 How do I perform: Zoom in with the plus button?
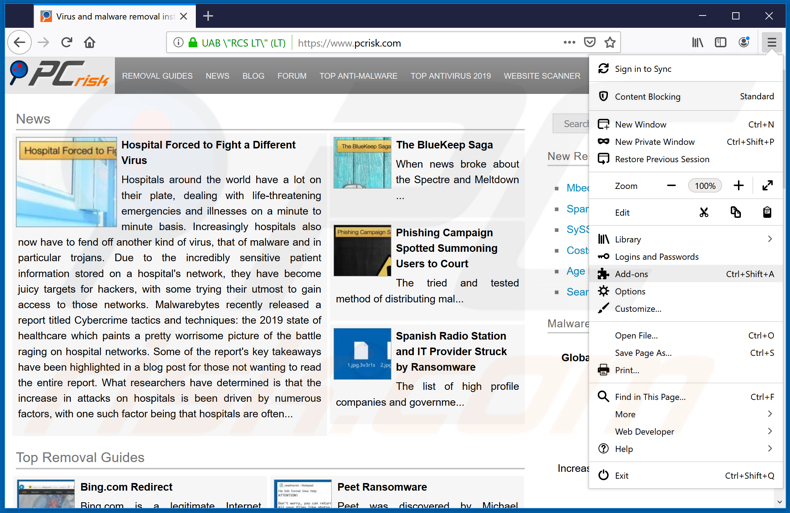click(739, 186)
